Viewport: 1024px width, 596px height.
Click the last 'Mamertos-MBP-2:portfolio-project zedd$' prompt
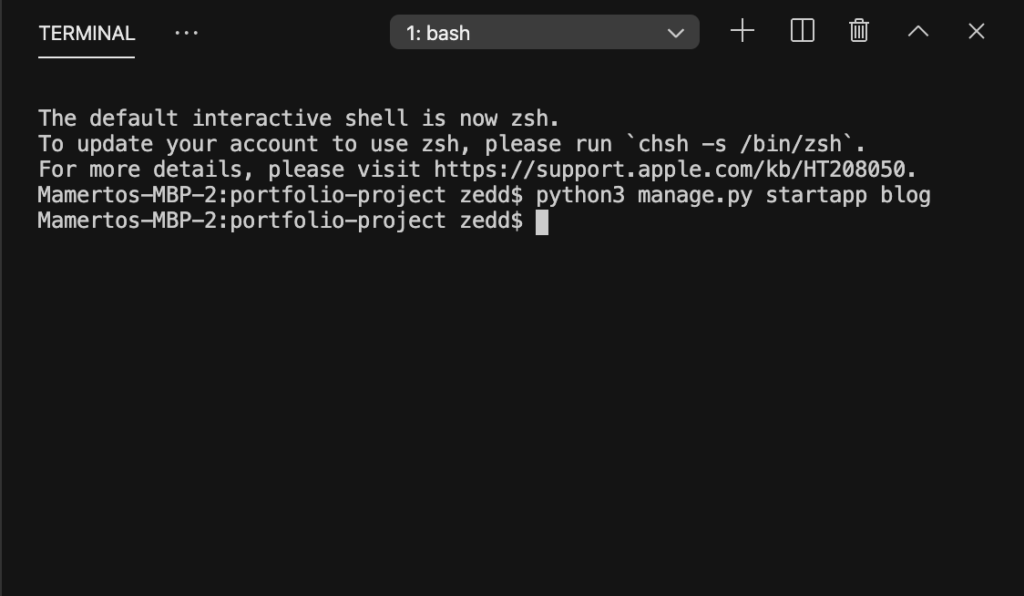point(281,221)
